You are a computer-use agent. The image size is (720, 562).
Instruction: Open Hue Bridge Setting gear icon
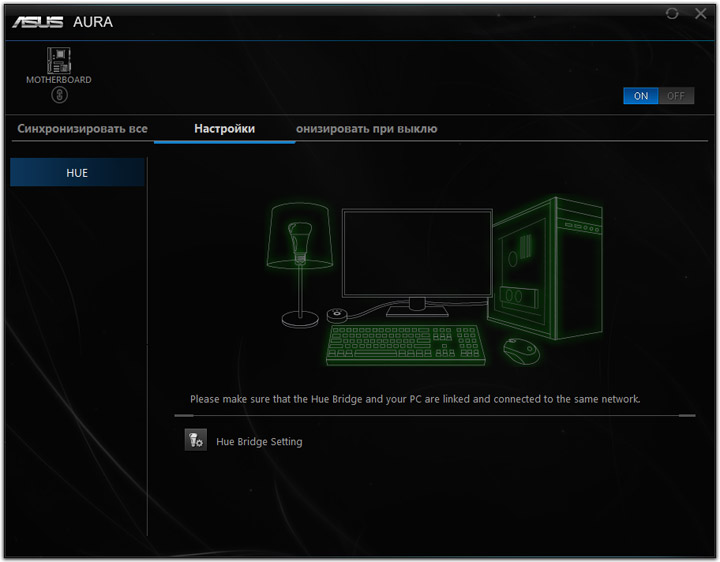(196, 440)
